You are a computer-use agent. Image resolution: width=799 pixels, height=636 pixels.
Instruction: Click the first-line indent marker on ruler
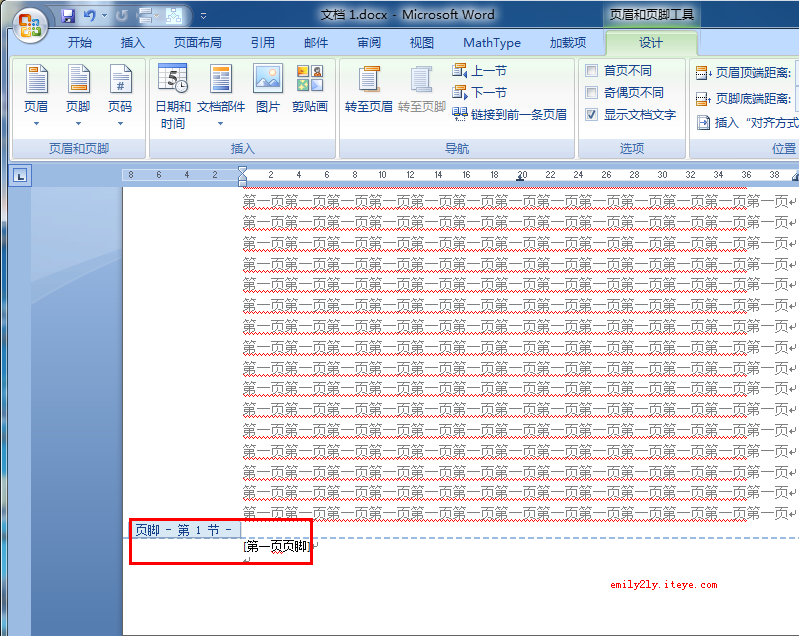click(x=243, y=170)
